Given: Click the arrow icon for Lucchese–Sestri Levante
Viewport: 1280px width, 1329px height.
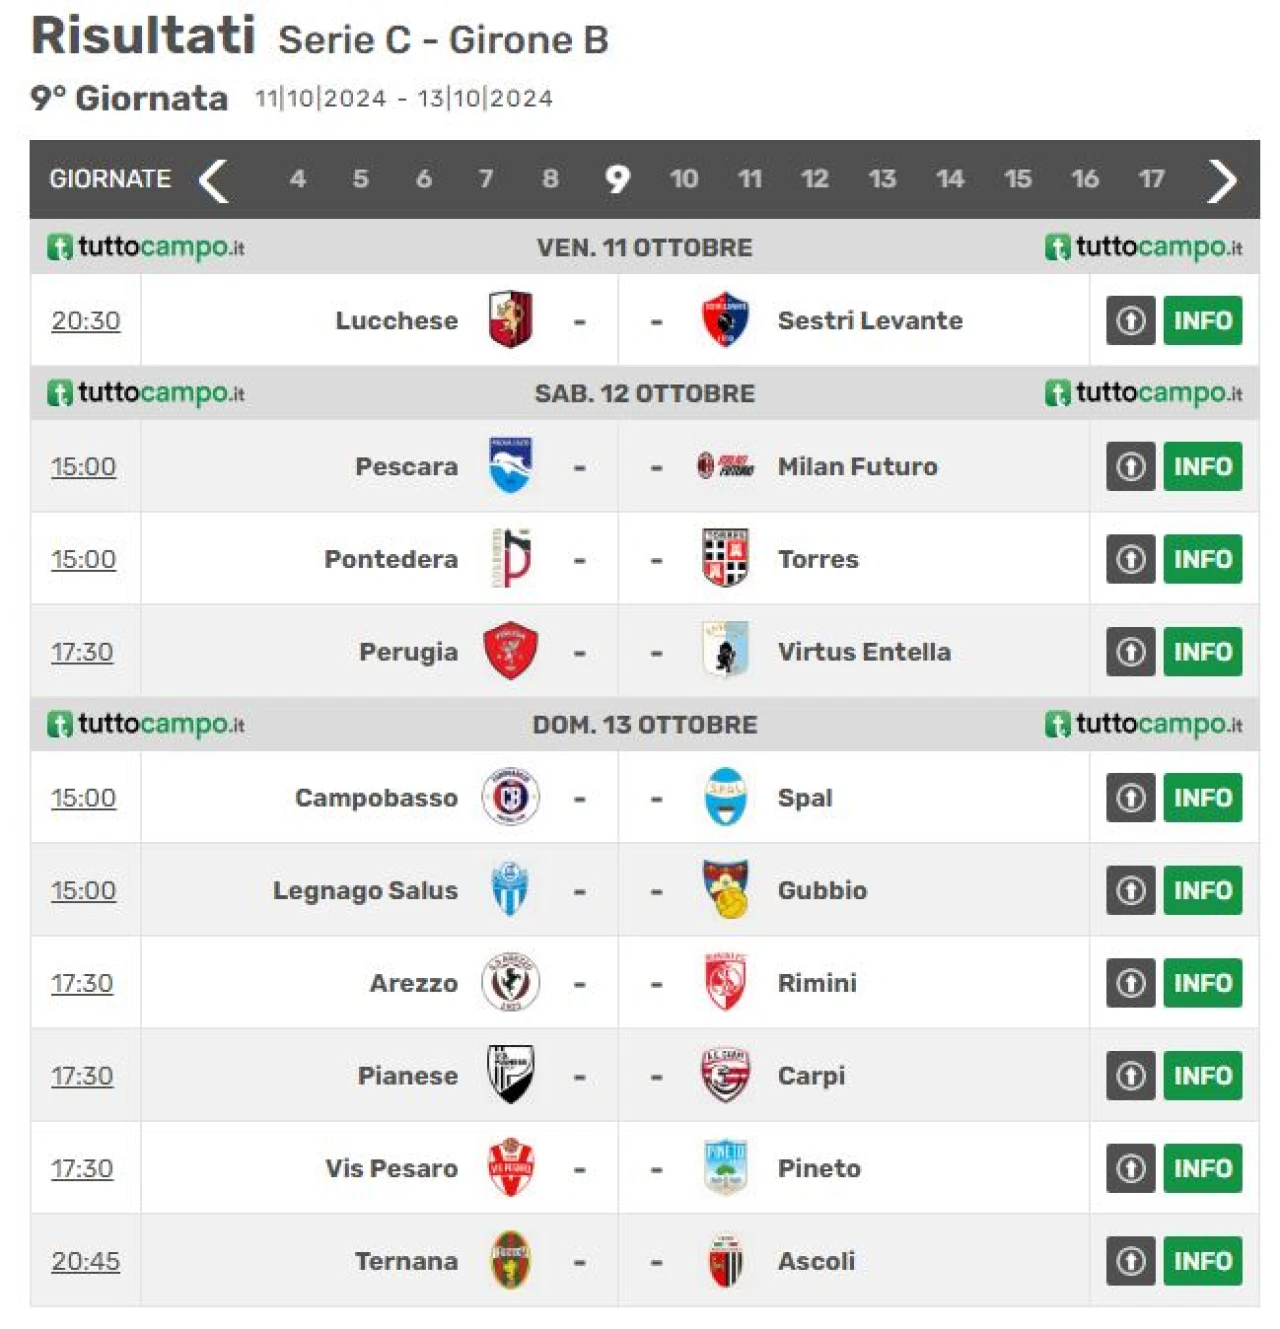Looking at the screenshot, I should click(x=1131, y=321).
